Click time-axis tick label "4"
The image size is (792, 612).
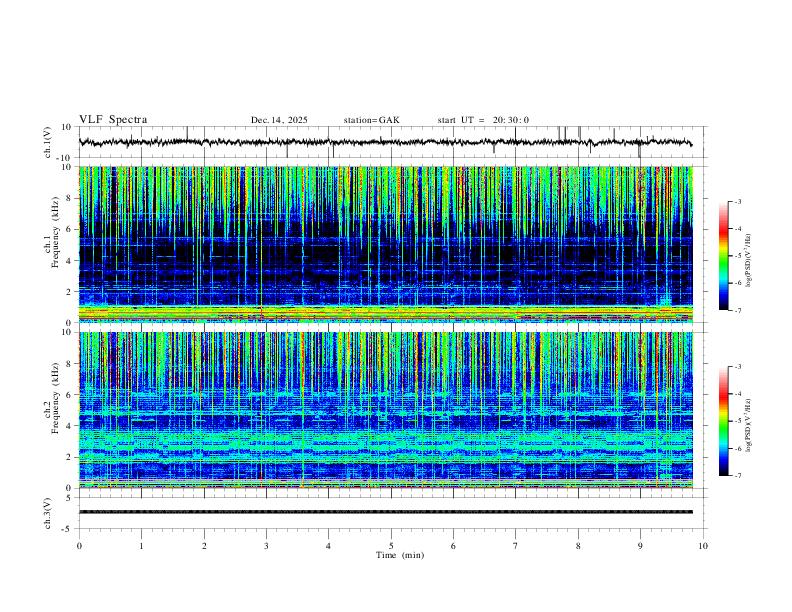(328, 546)
